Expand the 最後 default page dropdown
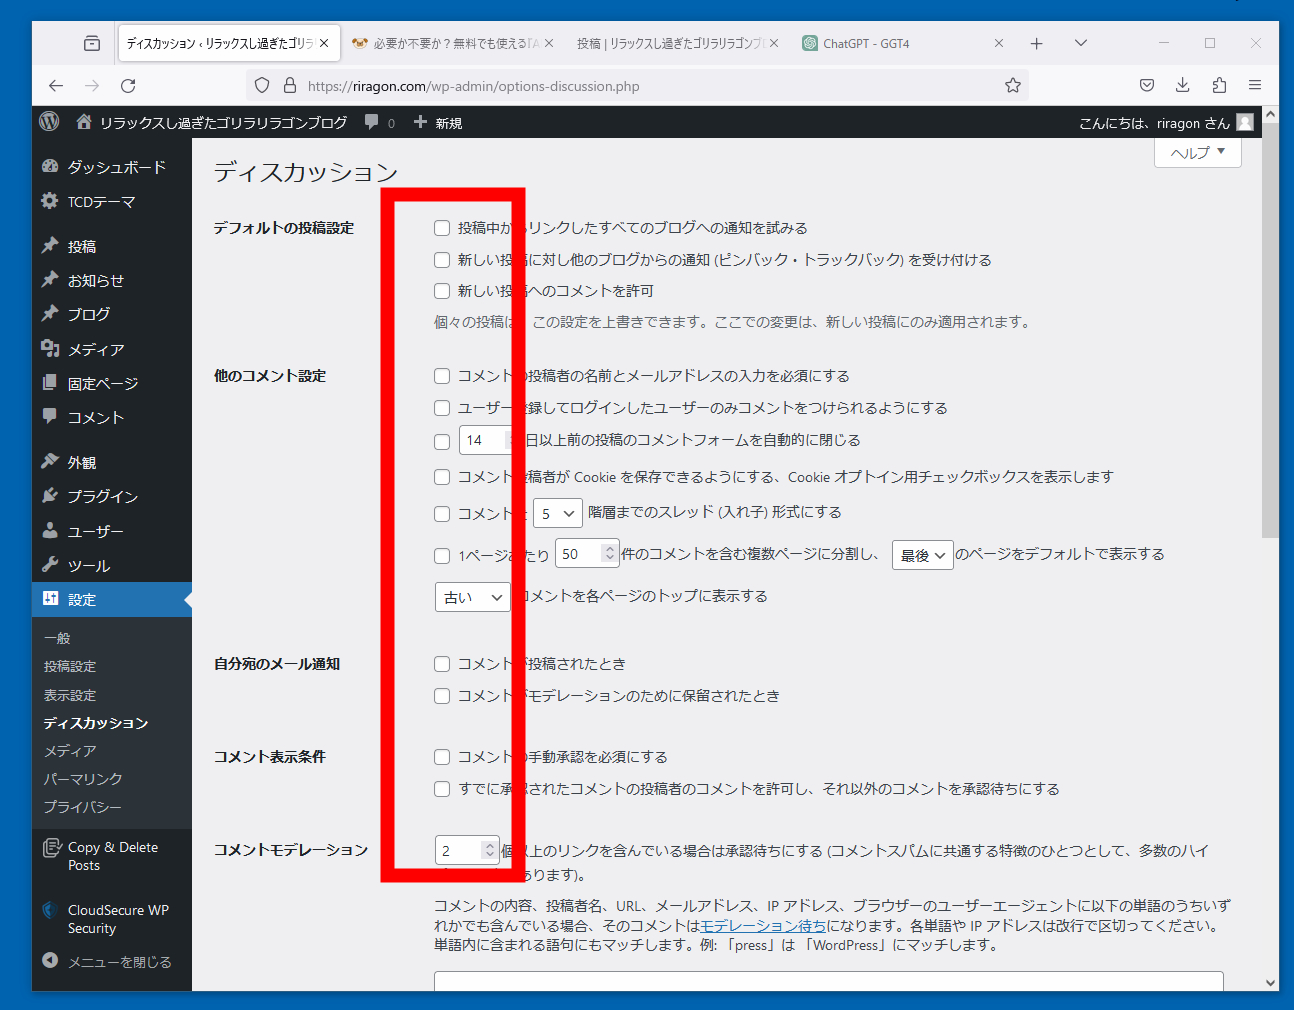The height and width of the screenshot is (1010, 1294). pos(922,555)
